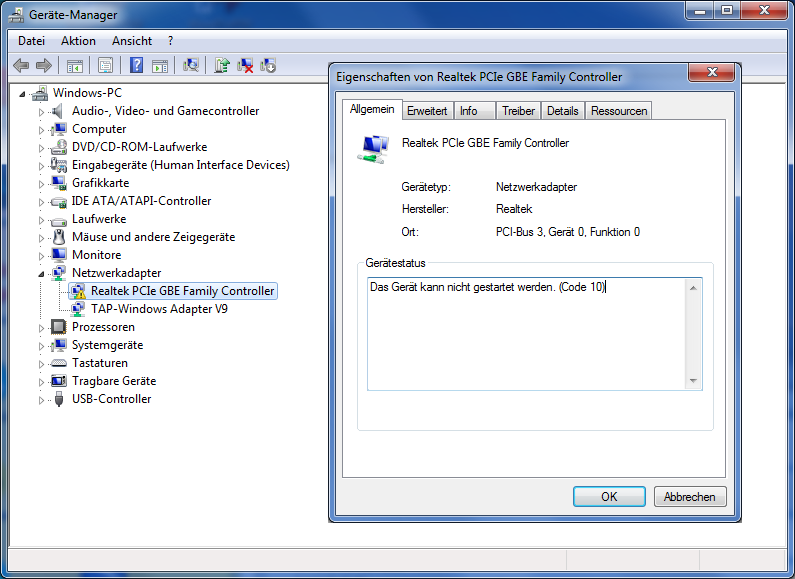The height and width of the screenshot is (579, 795).
Task: Maximize the Geräte-Manager window
Action: 727,10
